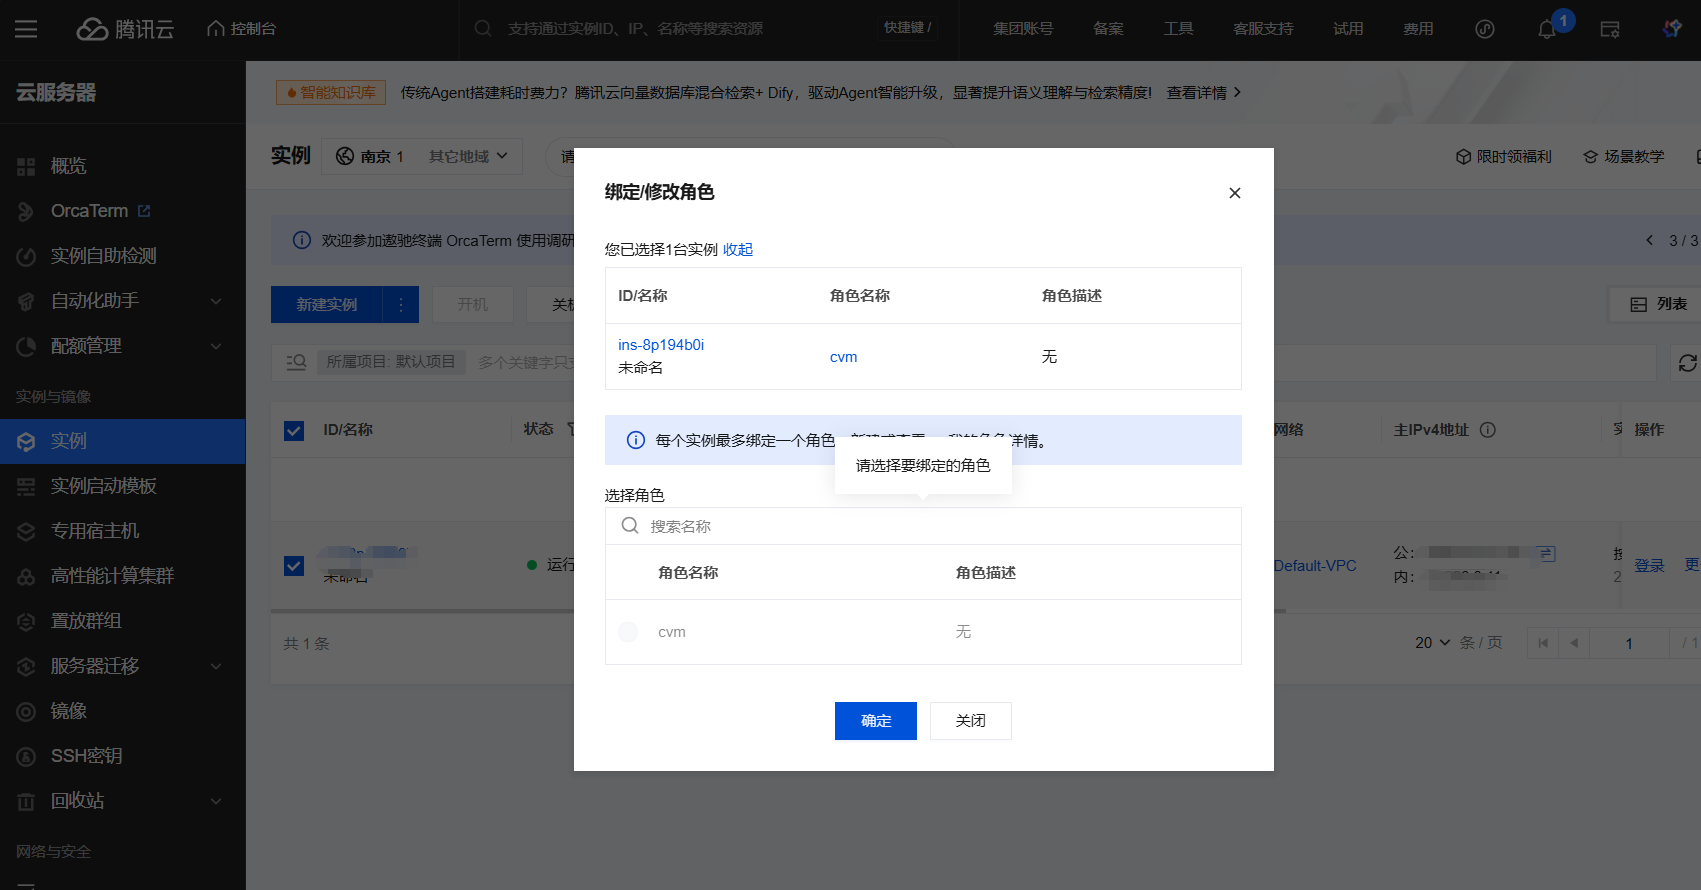This screenshot has height=890, width=1701.
Task: Click the 确定 confirm button
Action: click(x=875, y=721)
